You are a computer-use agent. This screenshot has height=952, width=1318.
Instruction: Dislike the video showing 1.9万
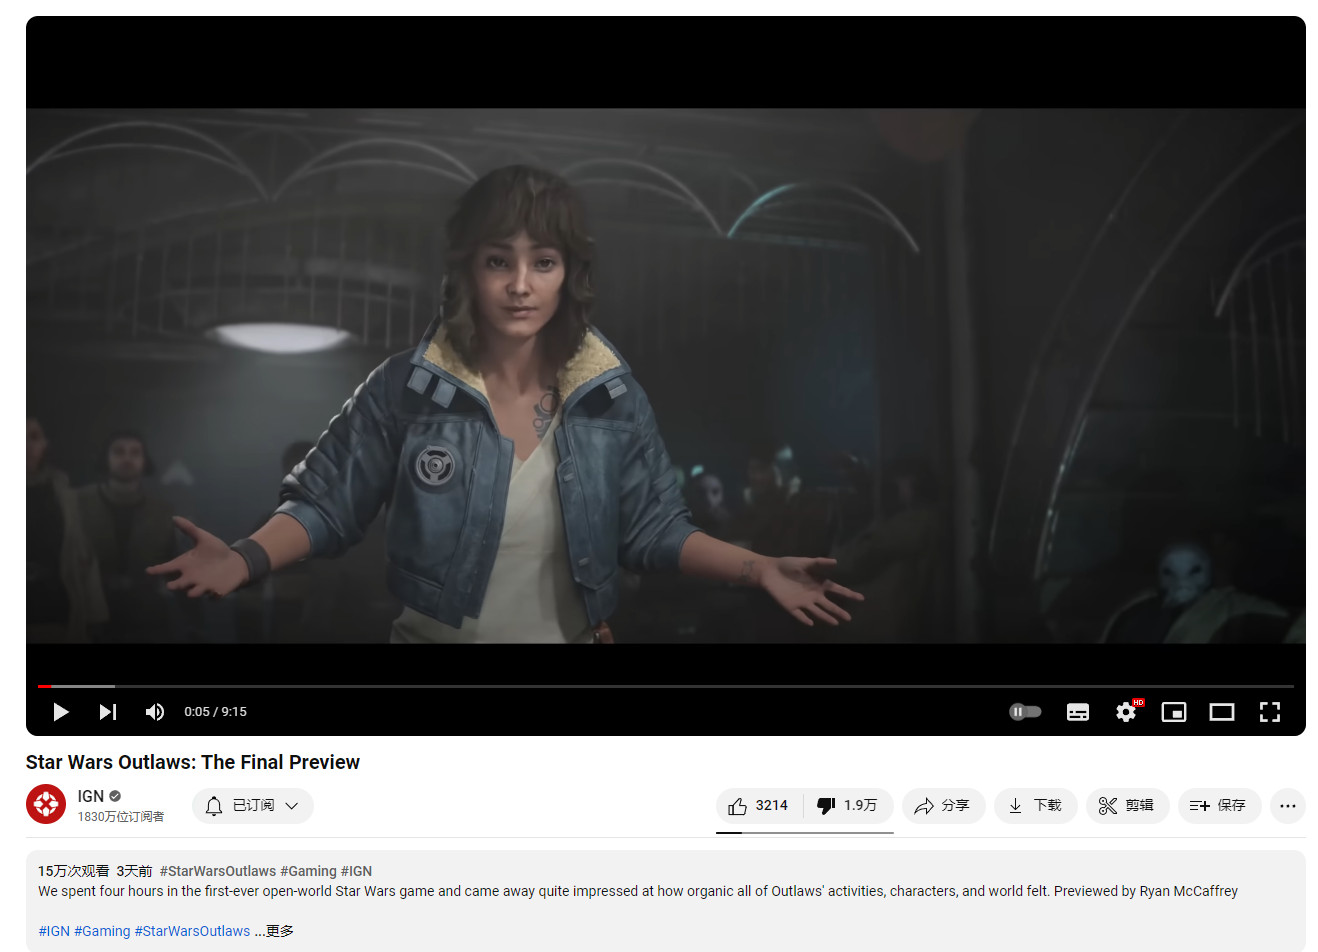(x=848, y=806)
